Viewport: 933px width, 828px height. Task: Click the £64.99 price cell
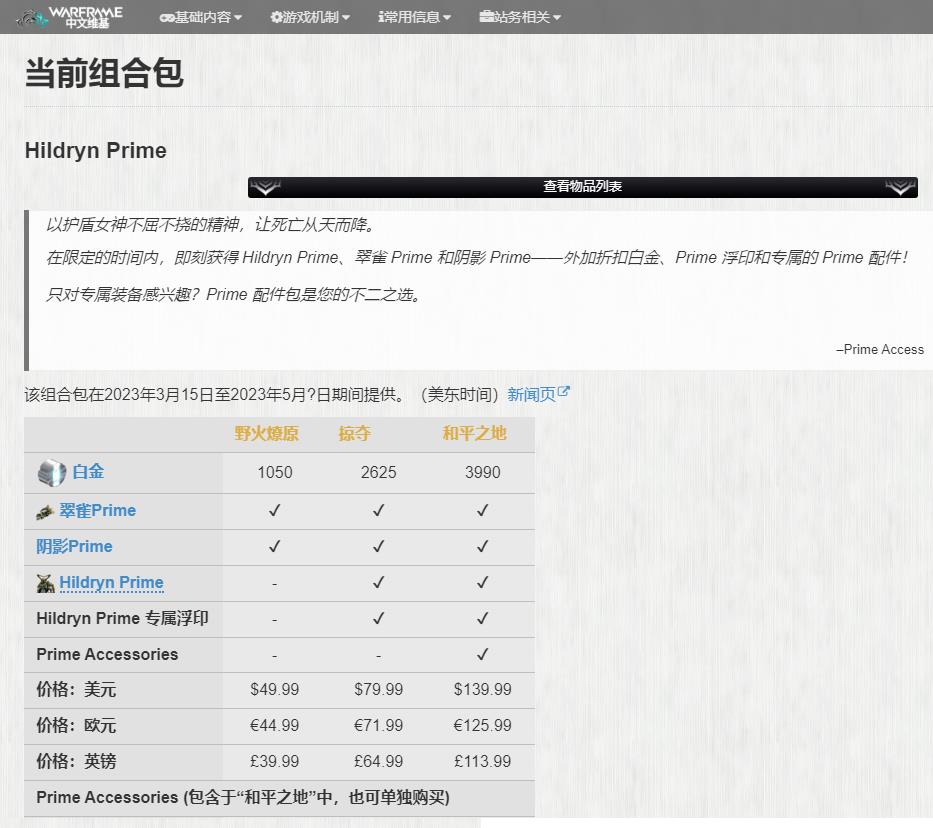click(378, 761)
